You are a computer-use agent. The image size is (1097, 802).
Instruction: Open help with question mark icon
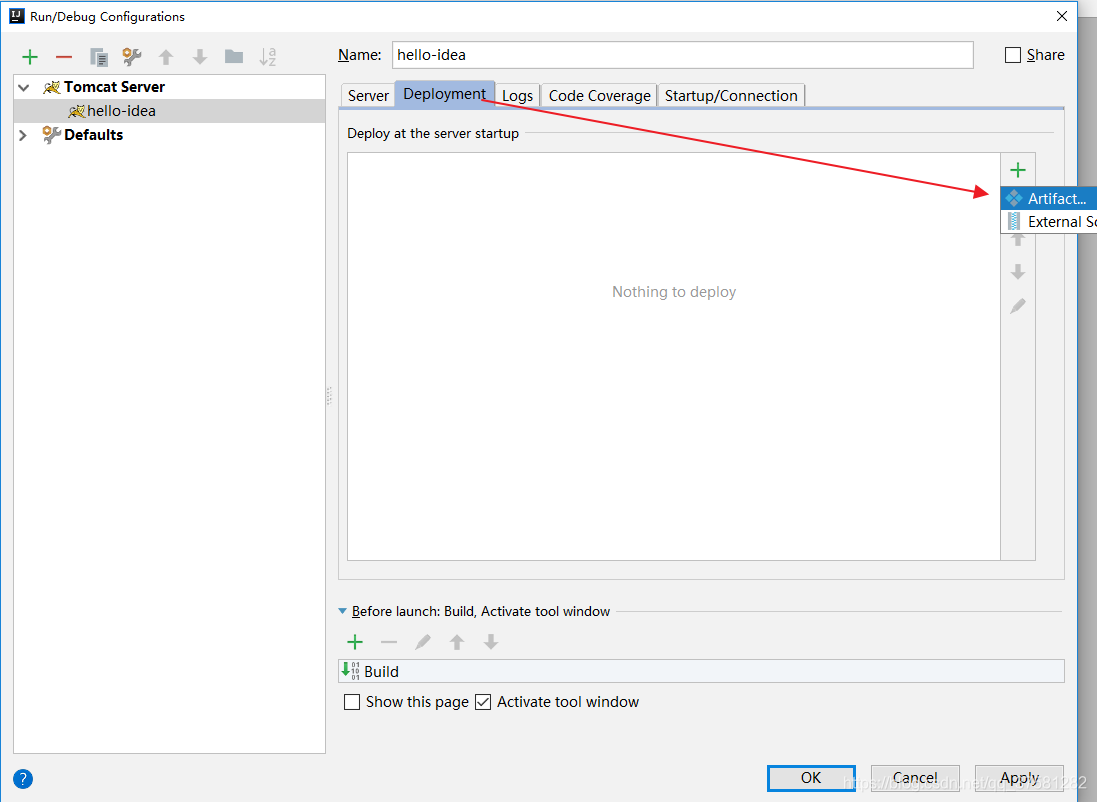click(x=22, y=779)
